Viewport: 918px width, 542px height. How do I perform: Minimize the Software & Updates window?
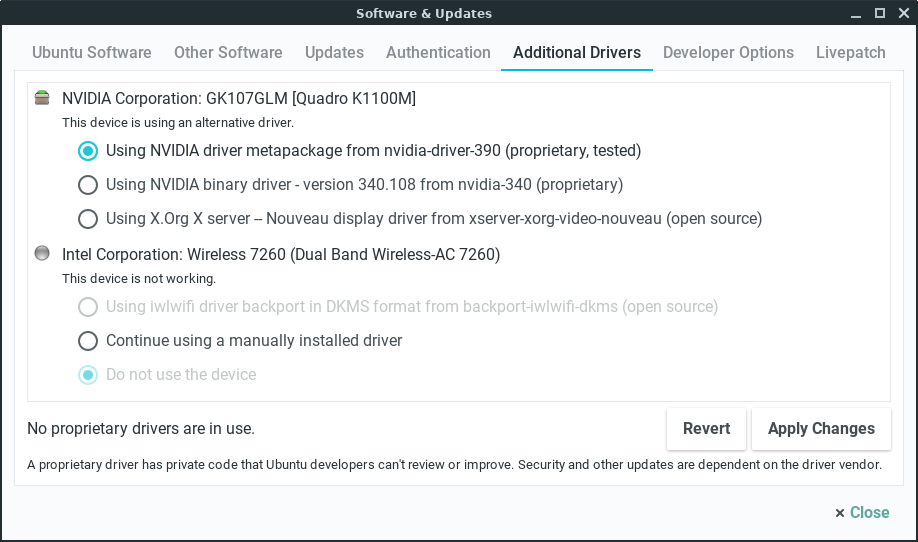coord(856,14)
